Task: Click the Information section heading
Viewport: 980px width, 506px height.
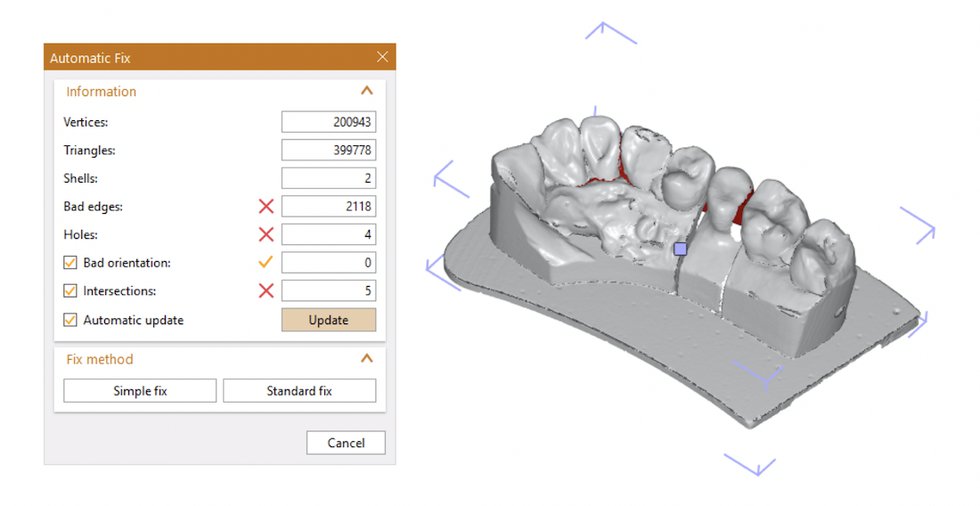Action: 101,91
